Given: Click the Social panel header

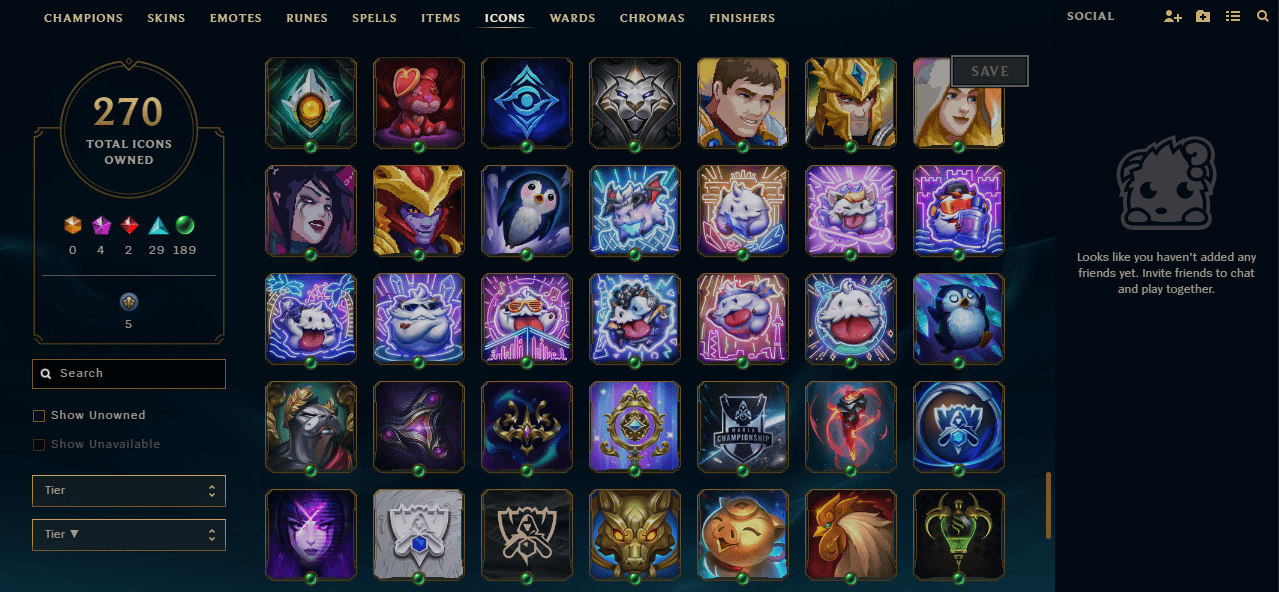Looking at the screenshot, I should (x=1090, y=17).
